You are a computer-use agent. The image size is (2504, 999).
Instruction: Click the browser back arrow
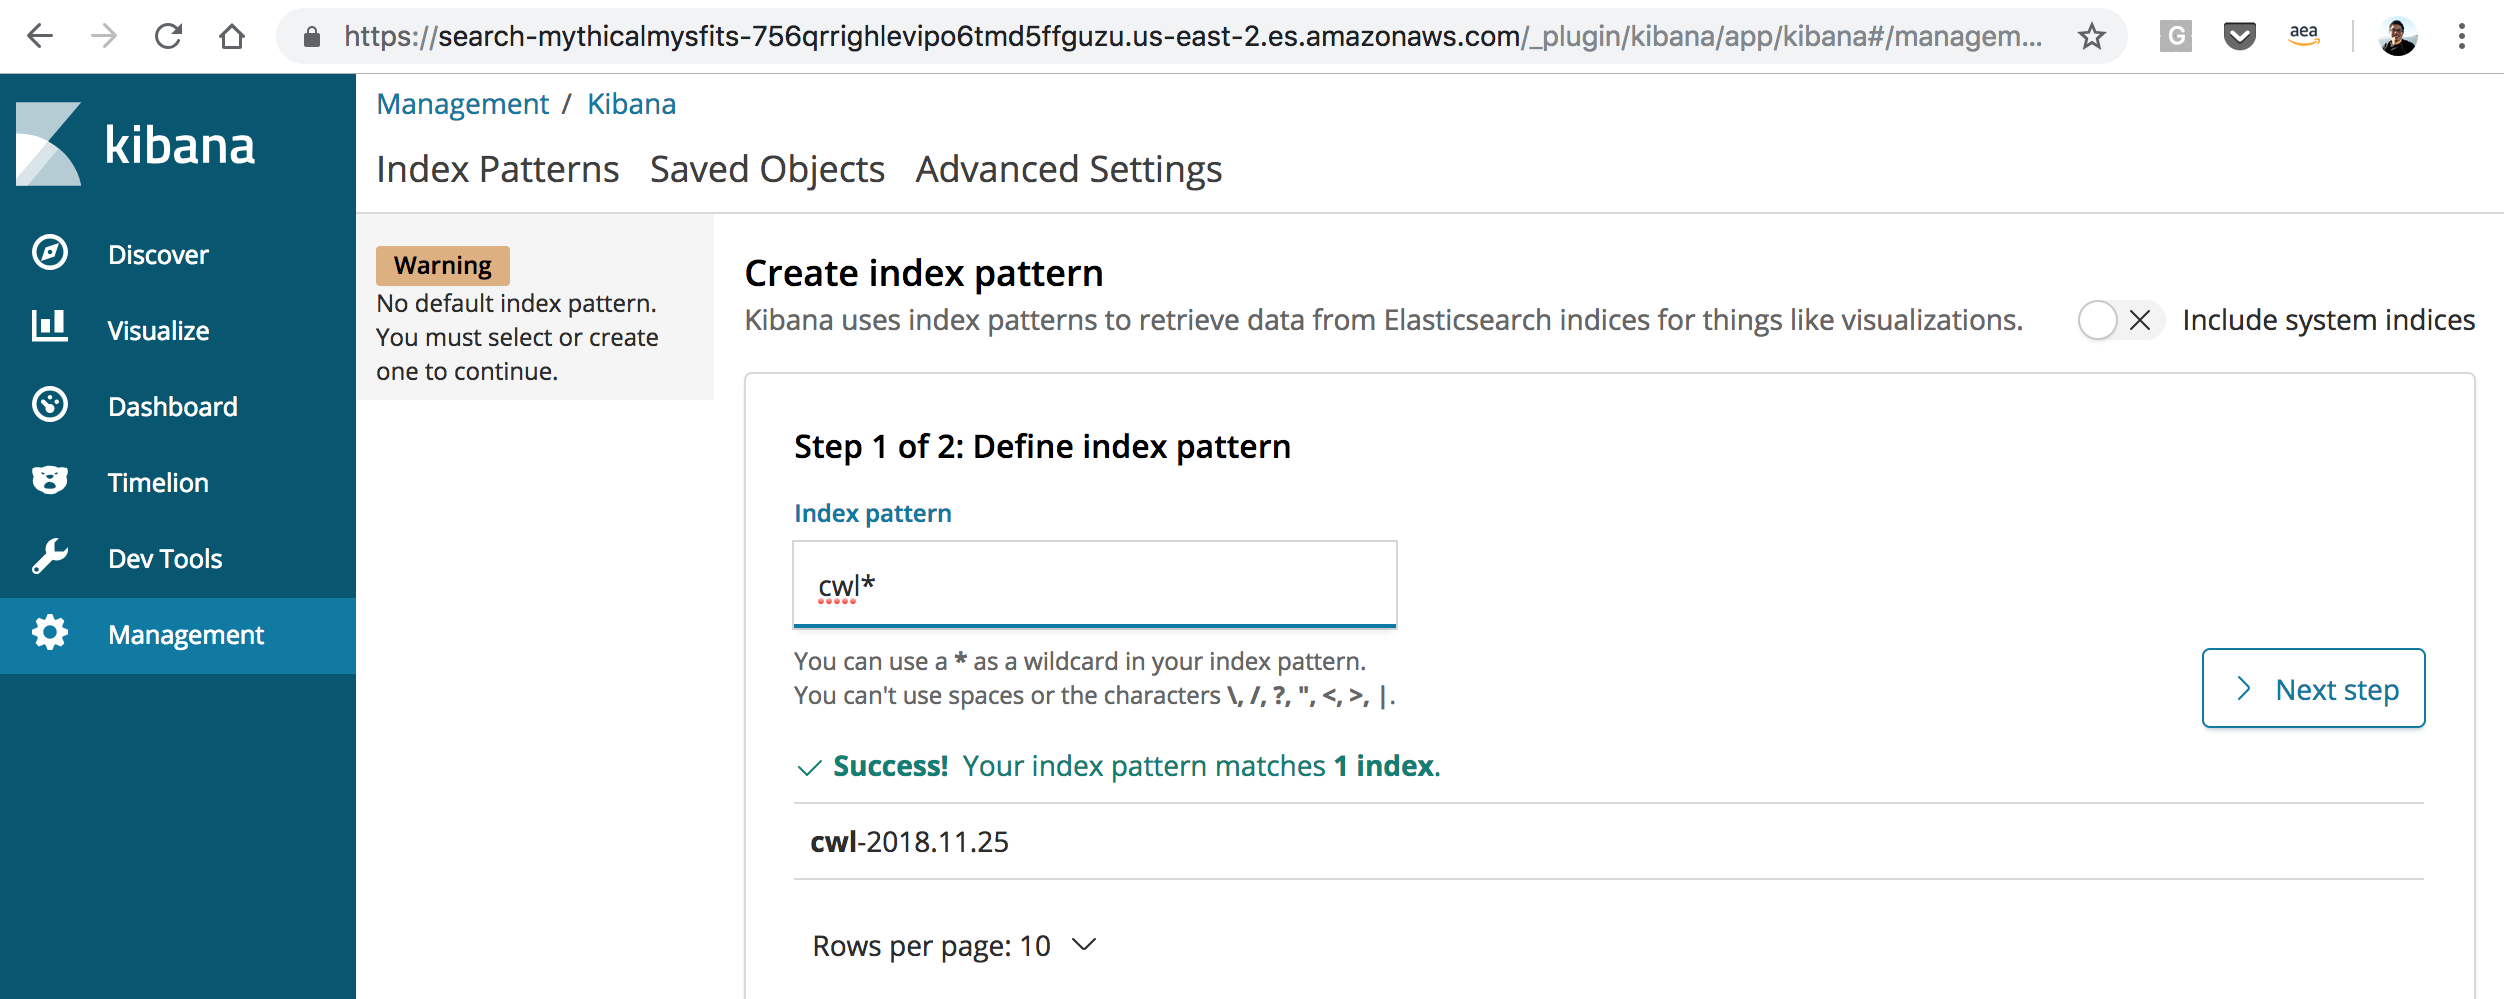40,37
